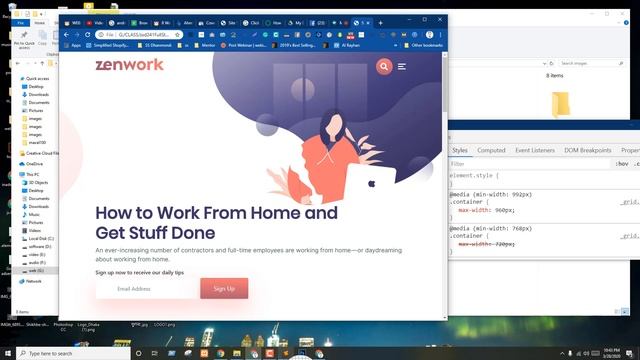Select software (D:) drive
The width and height of the screenshot is (640, 360).
point(37,247)
